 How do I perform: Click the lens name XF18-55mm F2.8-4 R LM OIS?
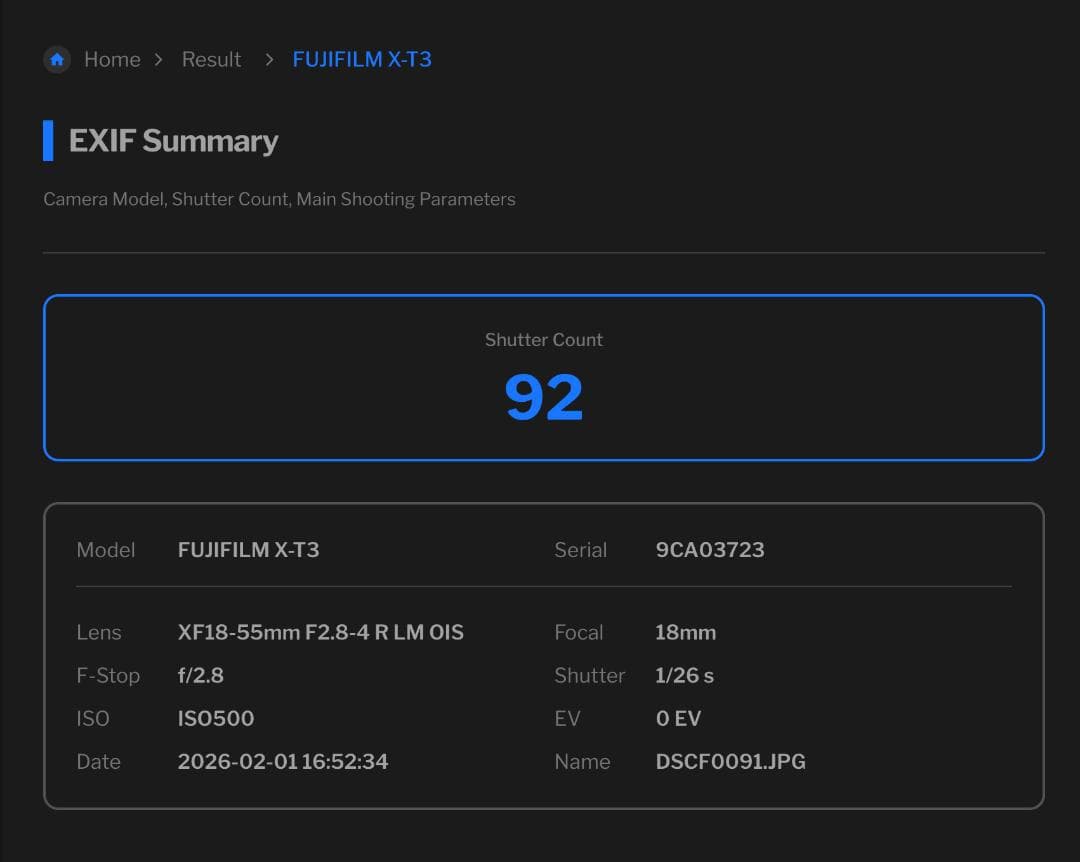320,633
